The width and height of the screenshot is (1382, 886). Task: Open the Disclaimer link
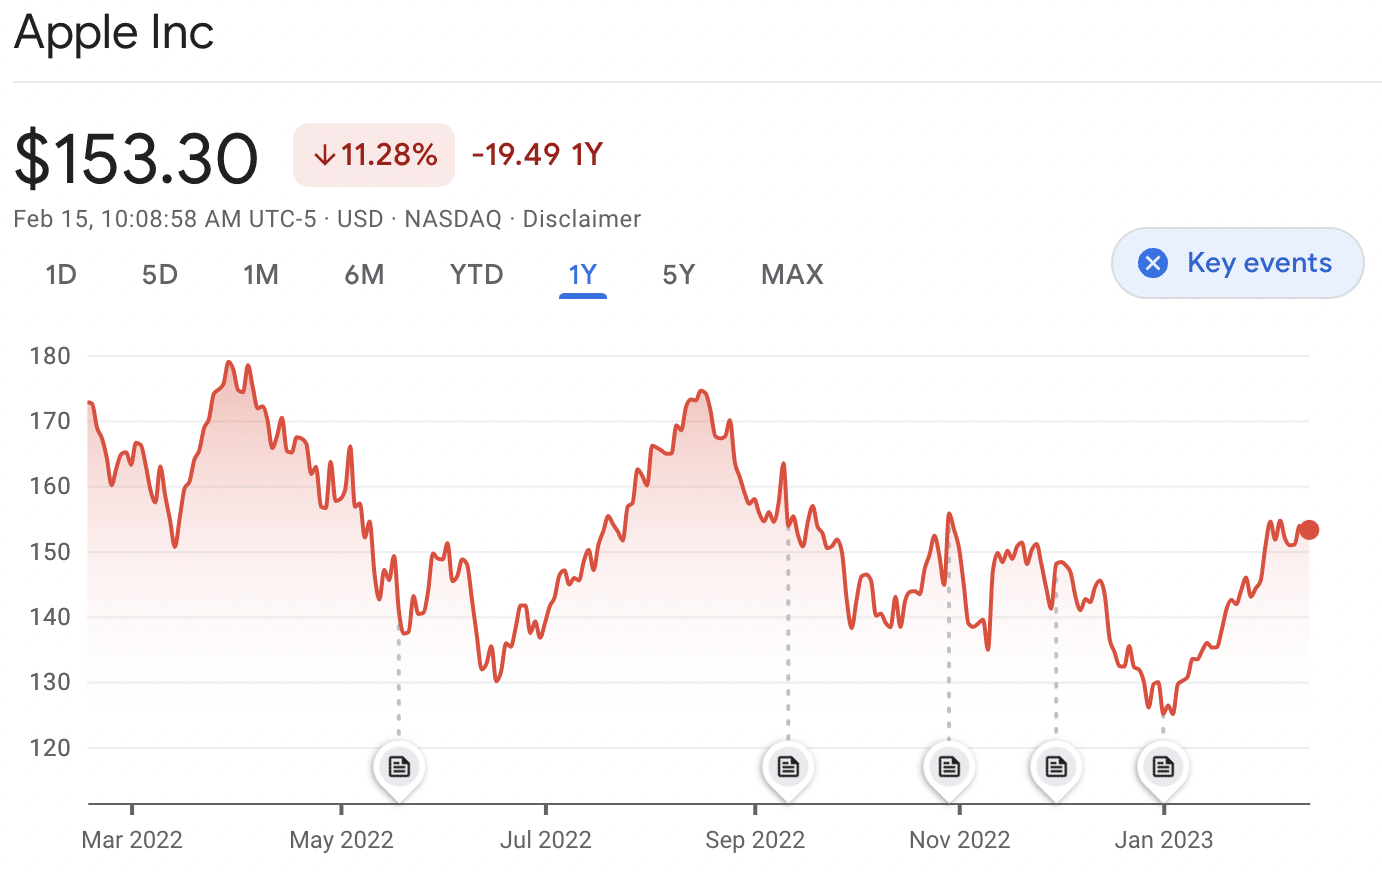(581, 219)
